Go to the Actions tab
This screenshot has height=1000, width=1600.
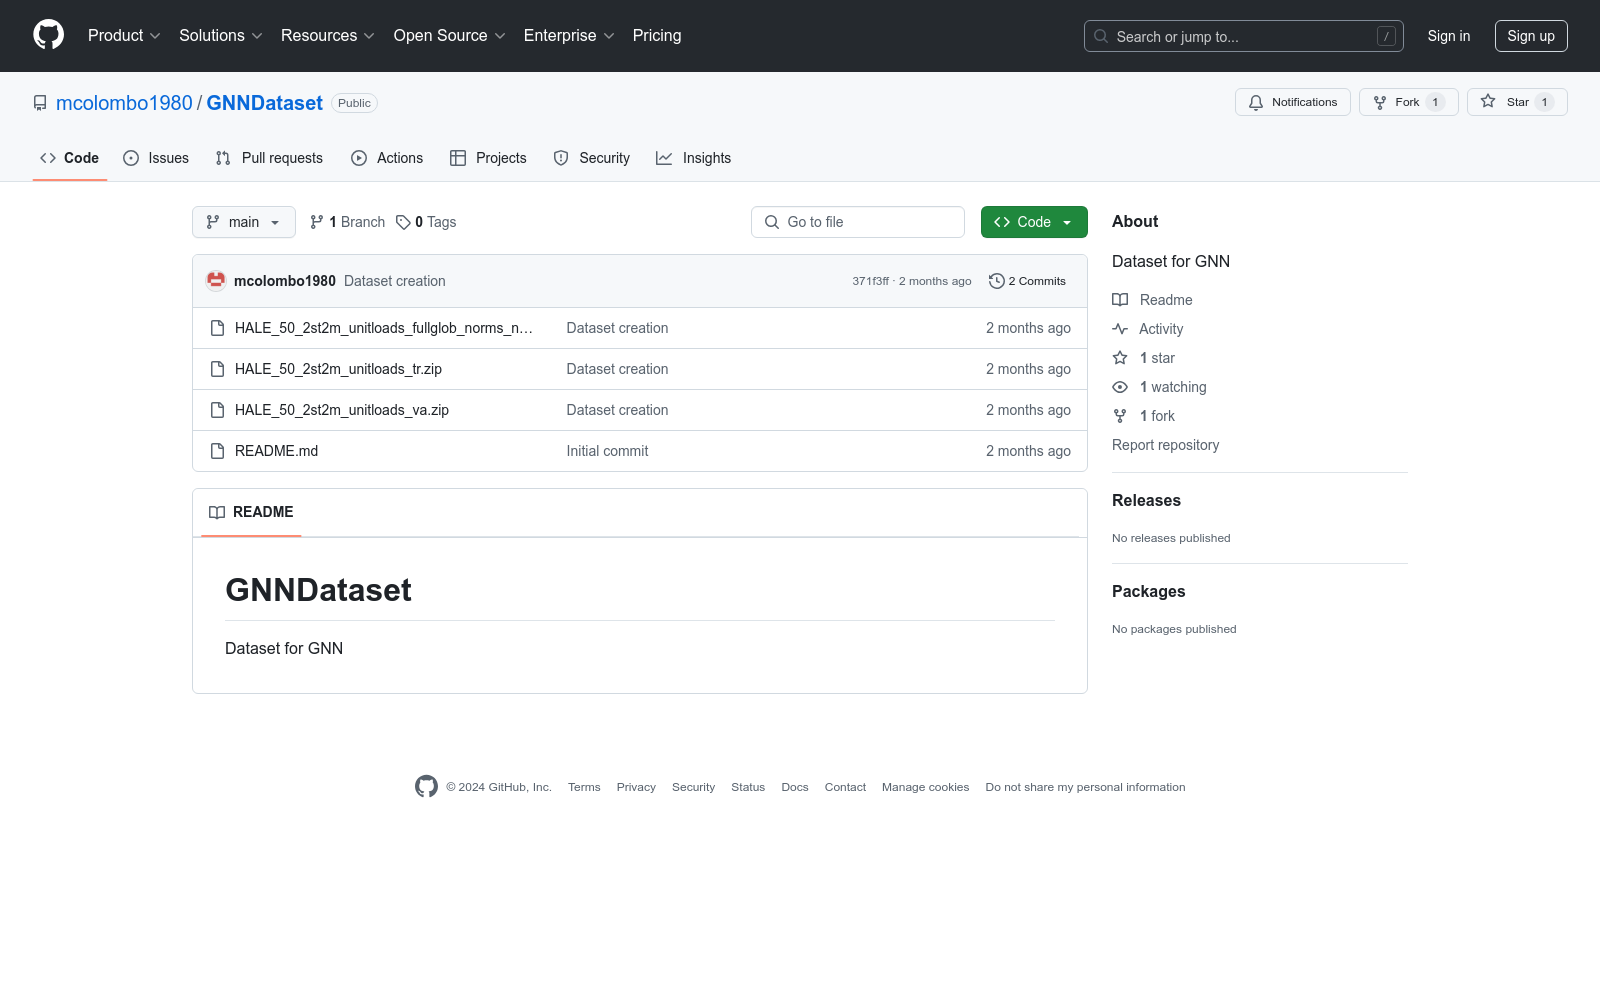tap(387, 158)
